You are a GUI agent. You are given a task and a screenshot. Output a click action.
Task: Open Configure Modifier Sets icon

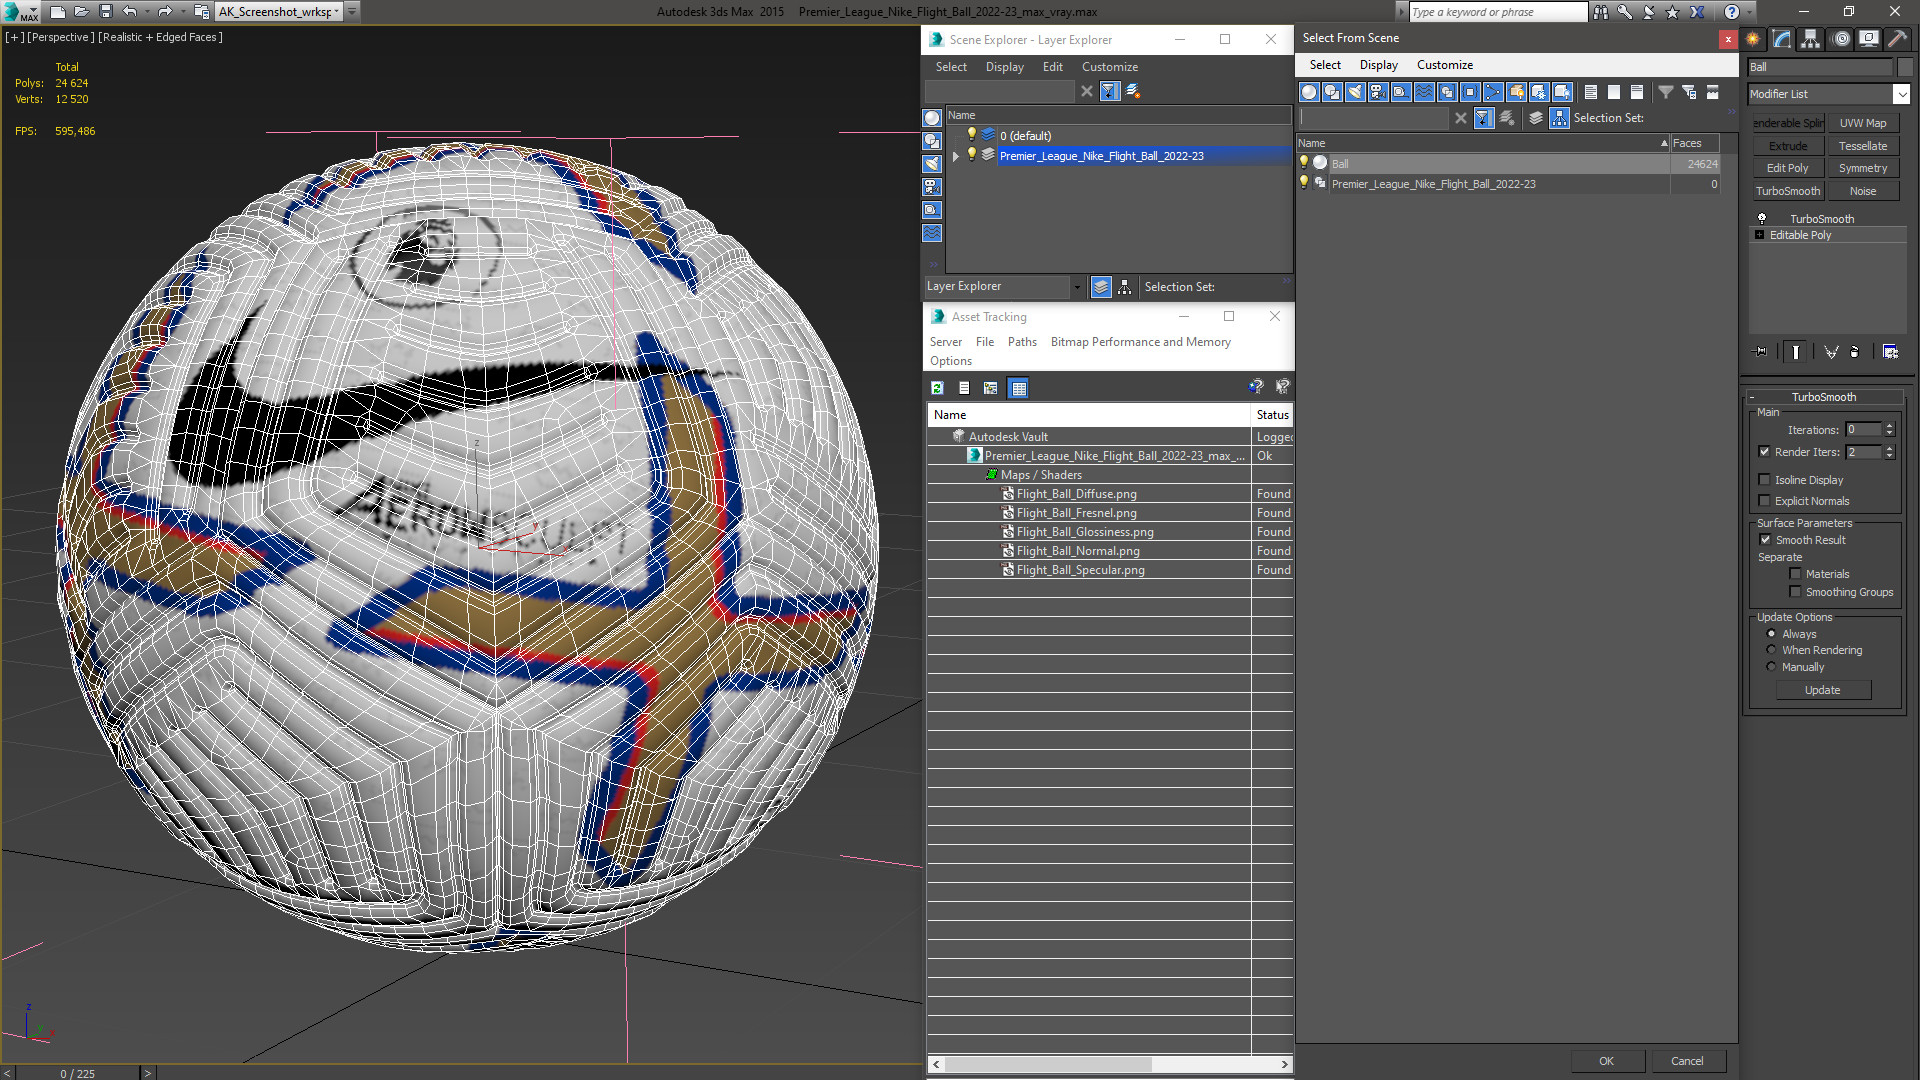pos(1890,352)
